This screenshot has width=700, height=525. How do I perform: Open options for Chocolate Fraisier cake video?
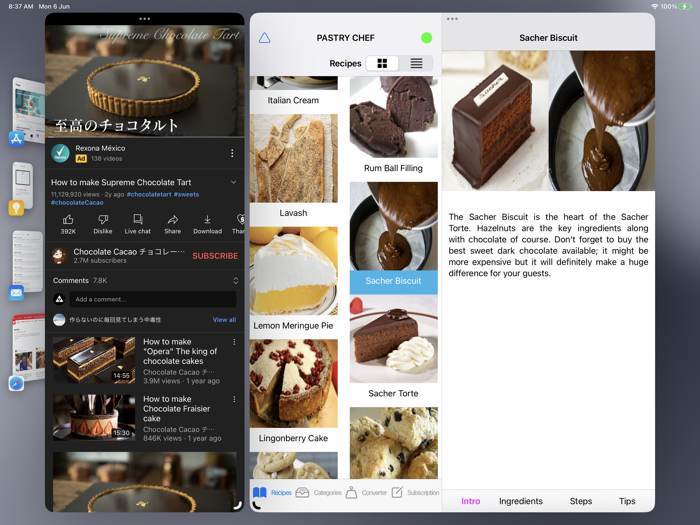[x=234, y=399]
